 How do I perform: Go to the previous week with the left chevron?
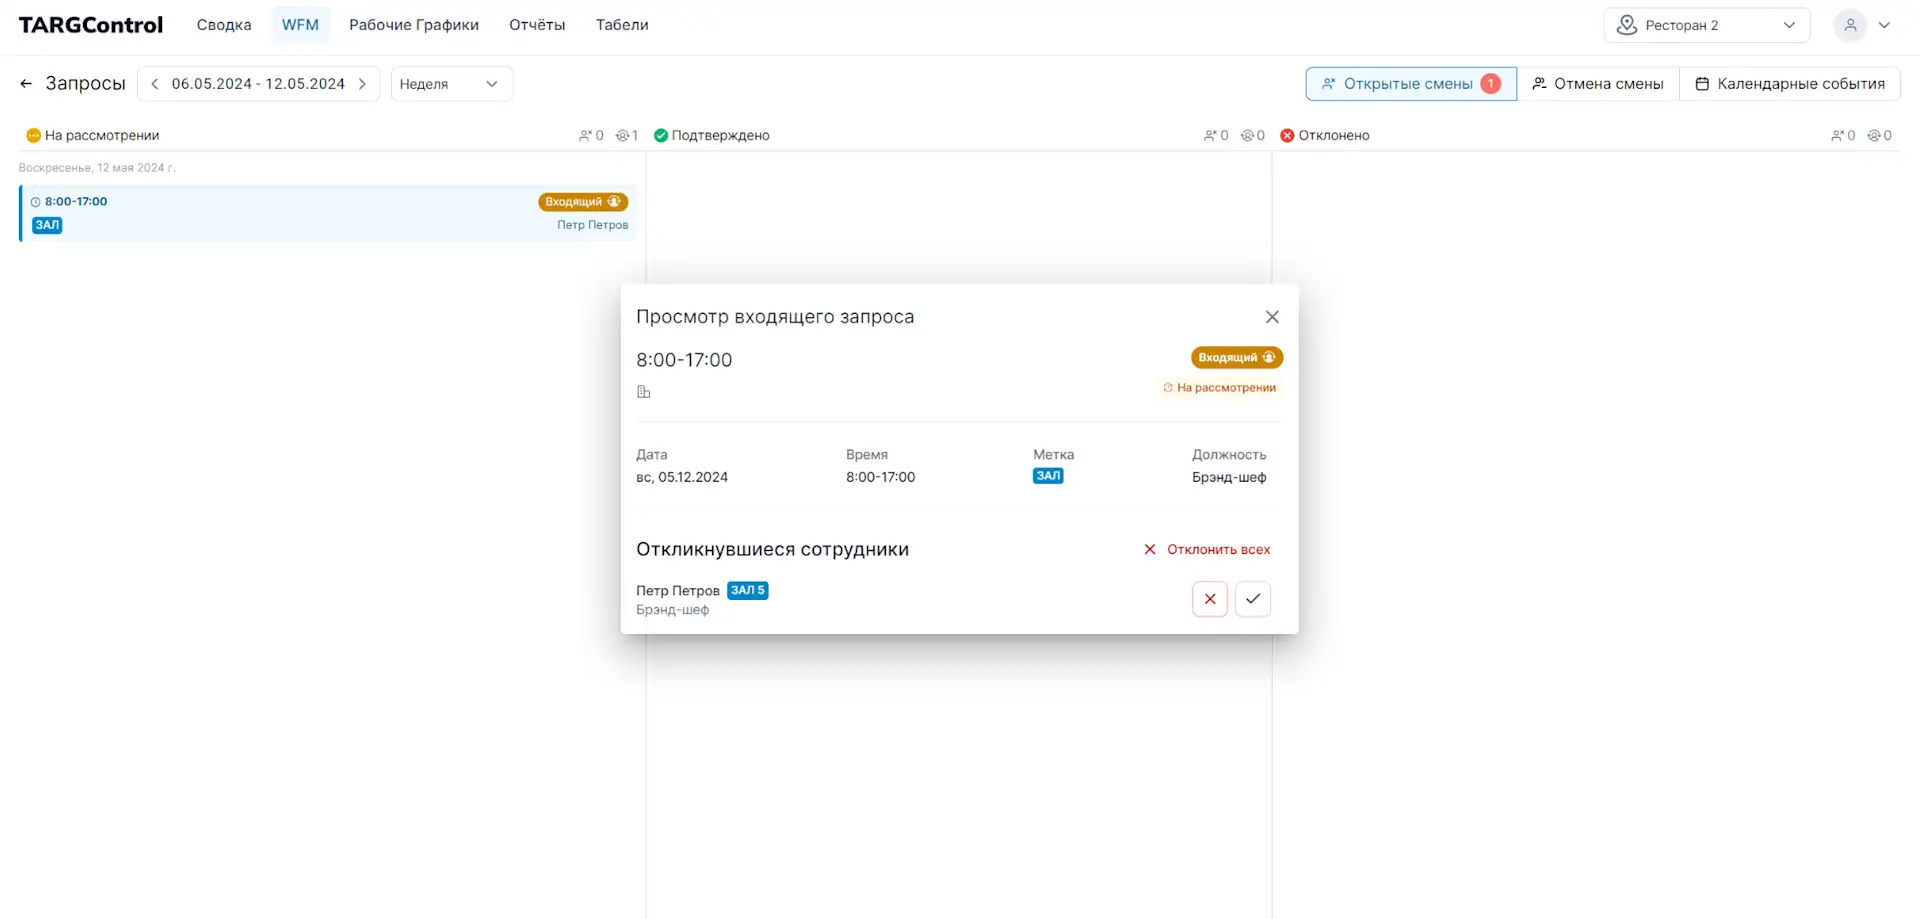click(155, 84)
